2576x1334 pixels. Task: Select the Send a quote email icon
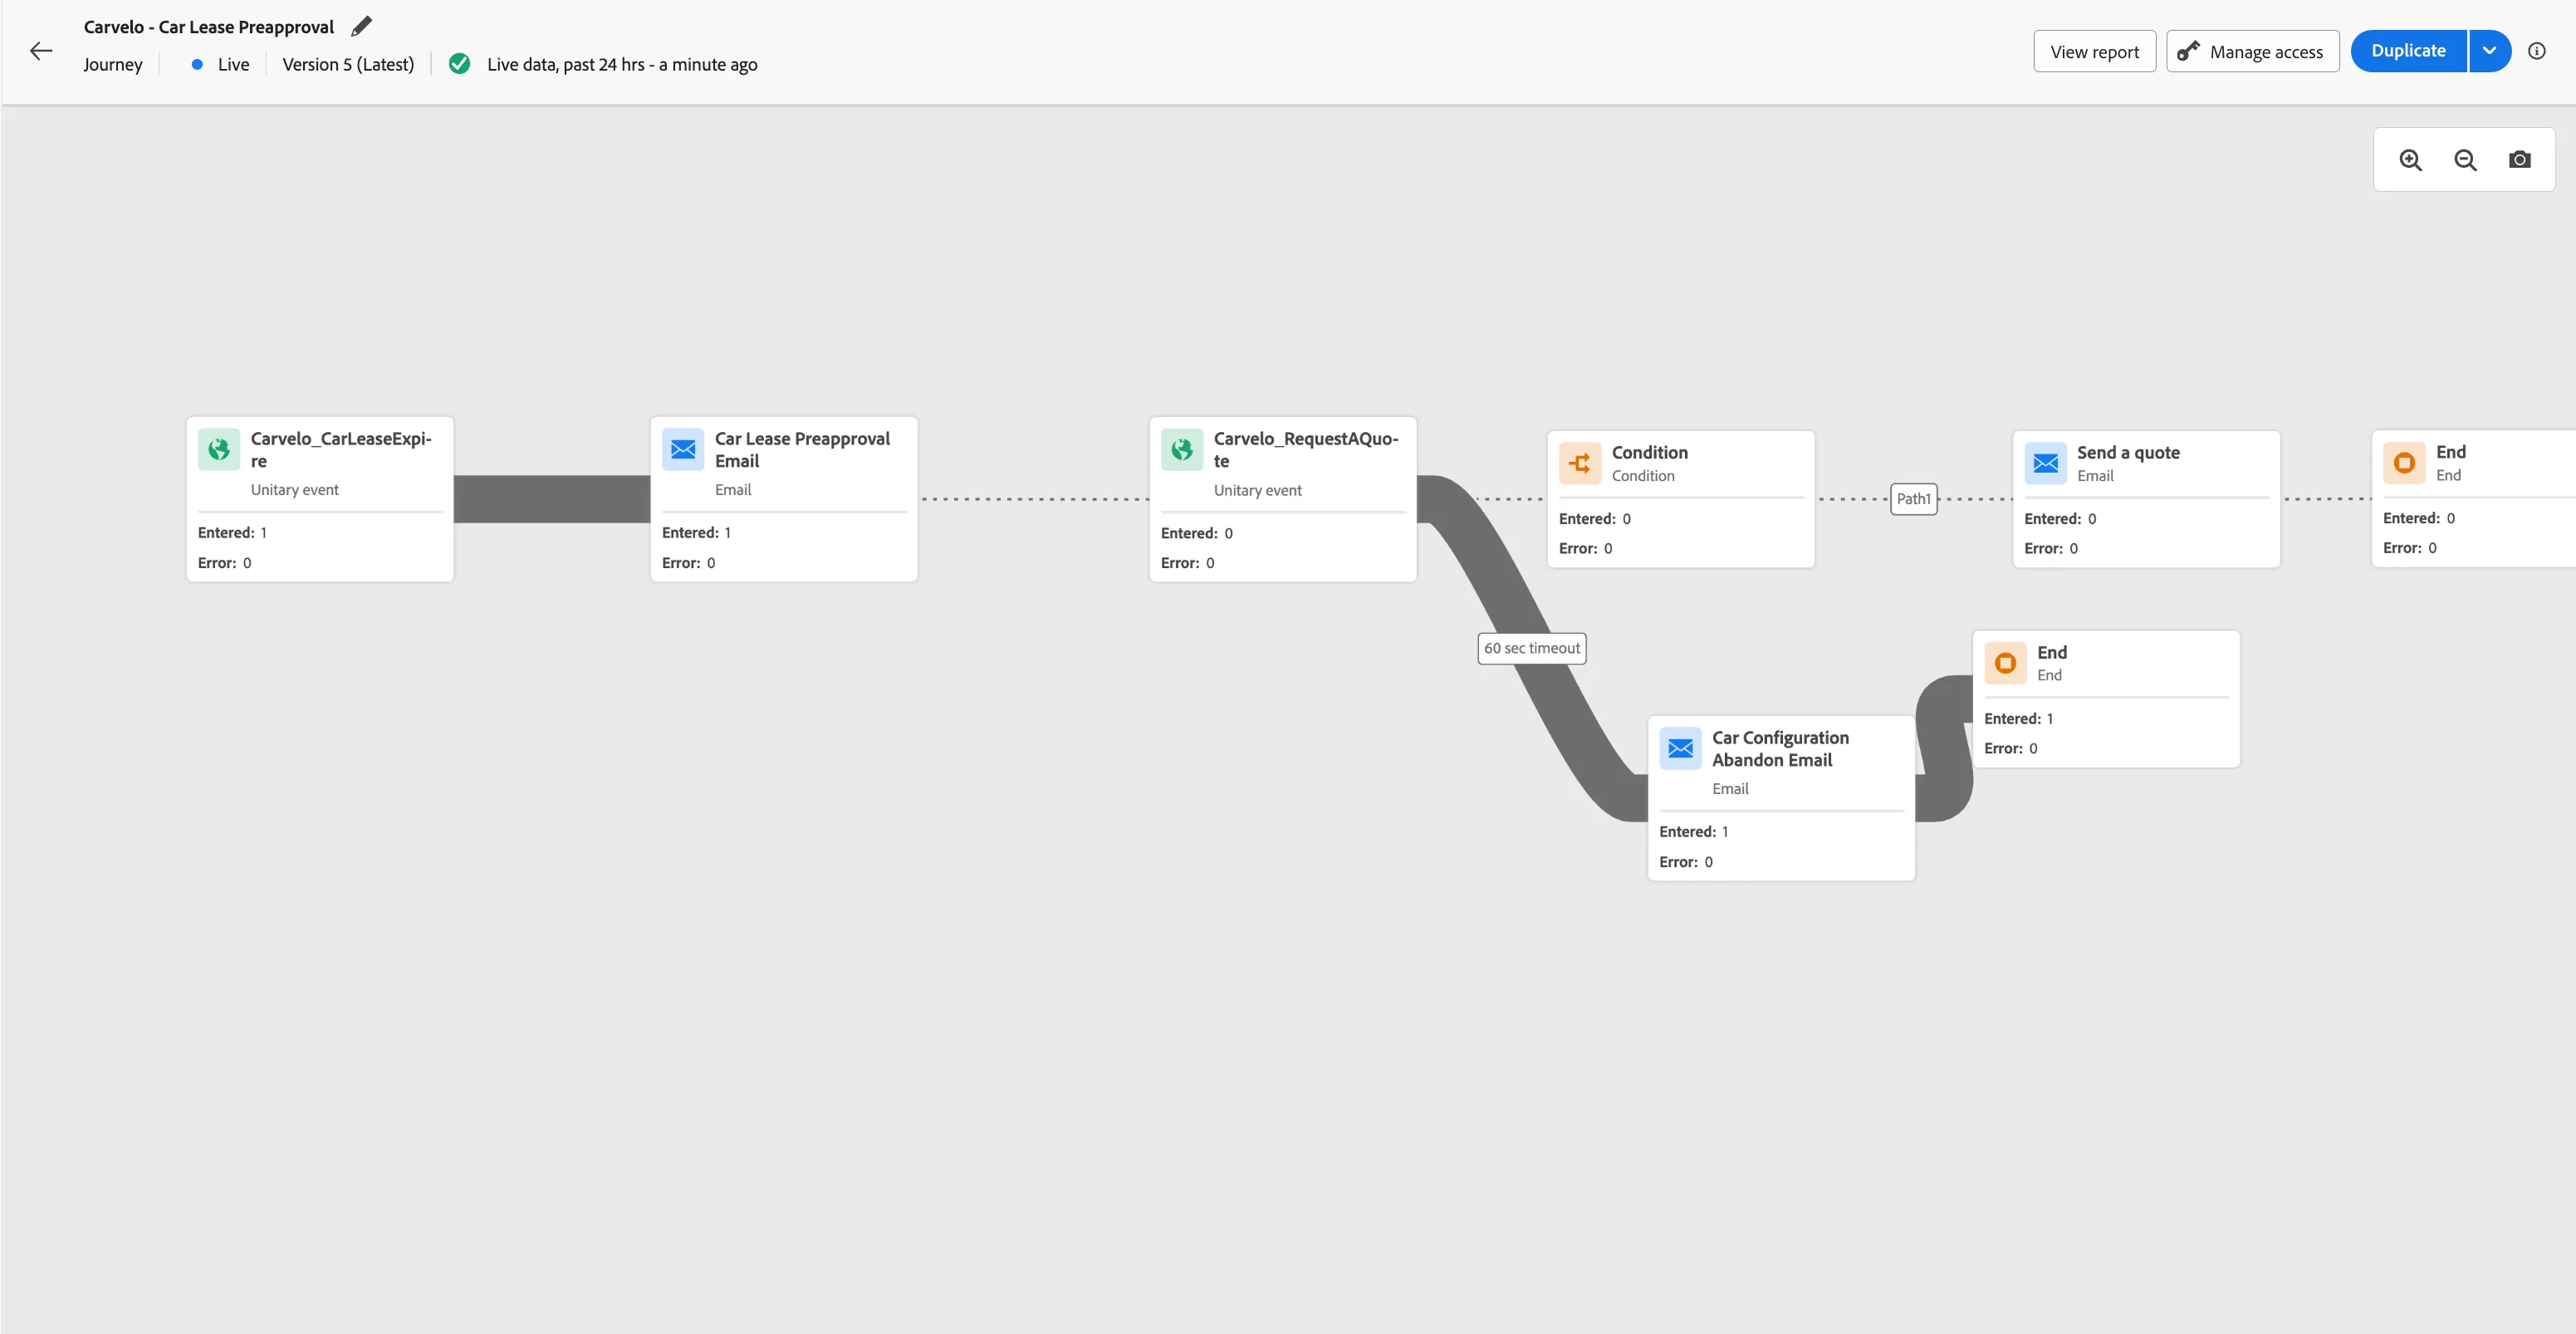coord(2045,464)
